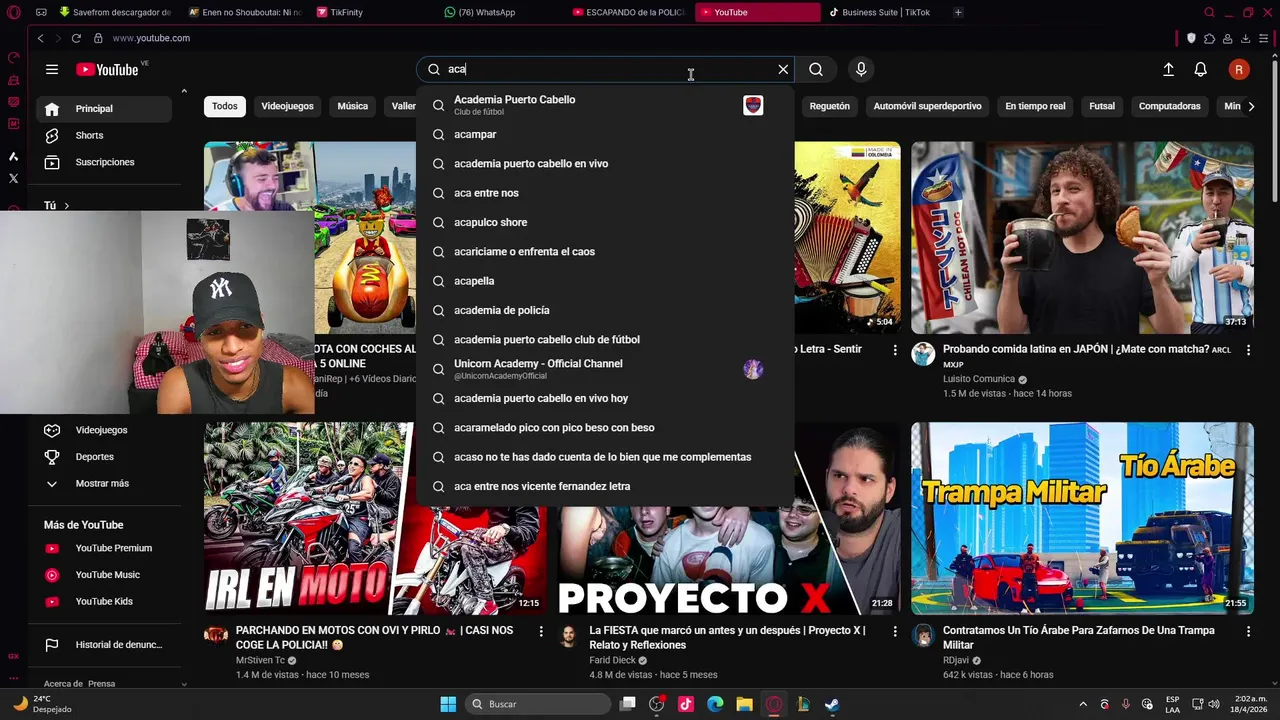
Task: Open Steam from the taskbar
Action: [832, 704]
